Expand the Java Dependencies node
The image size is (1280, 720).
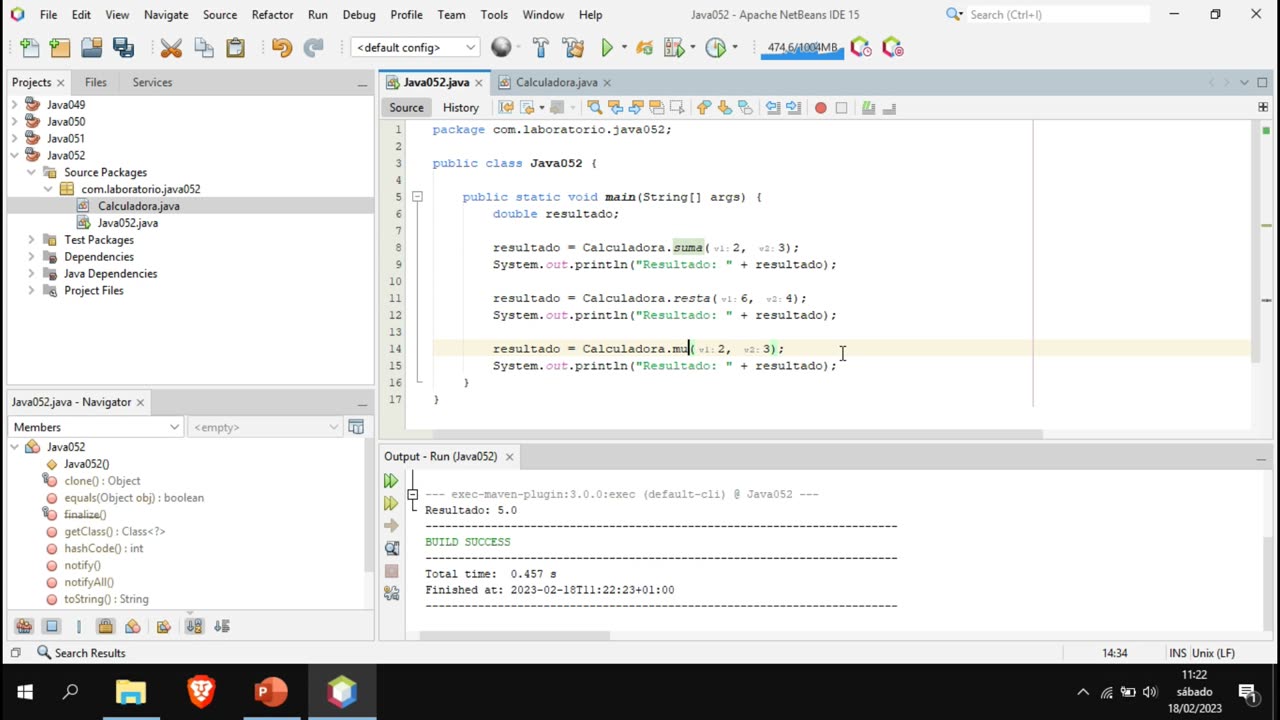[31, 274]
